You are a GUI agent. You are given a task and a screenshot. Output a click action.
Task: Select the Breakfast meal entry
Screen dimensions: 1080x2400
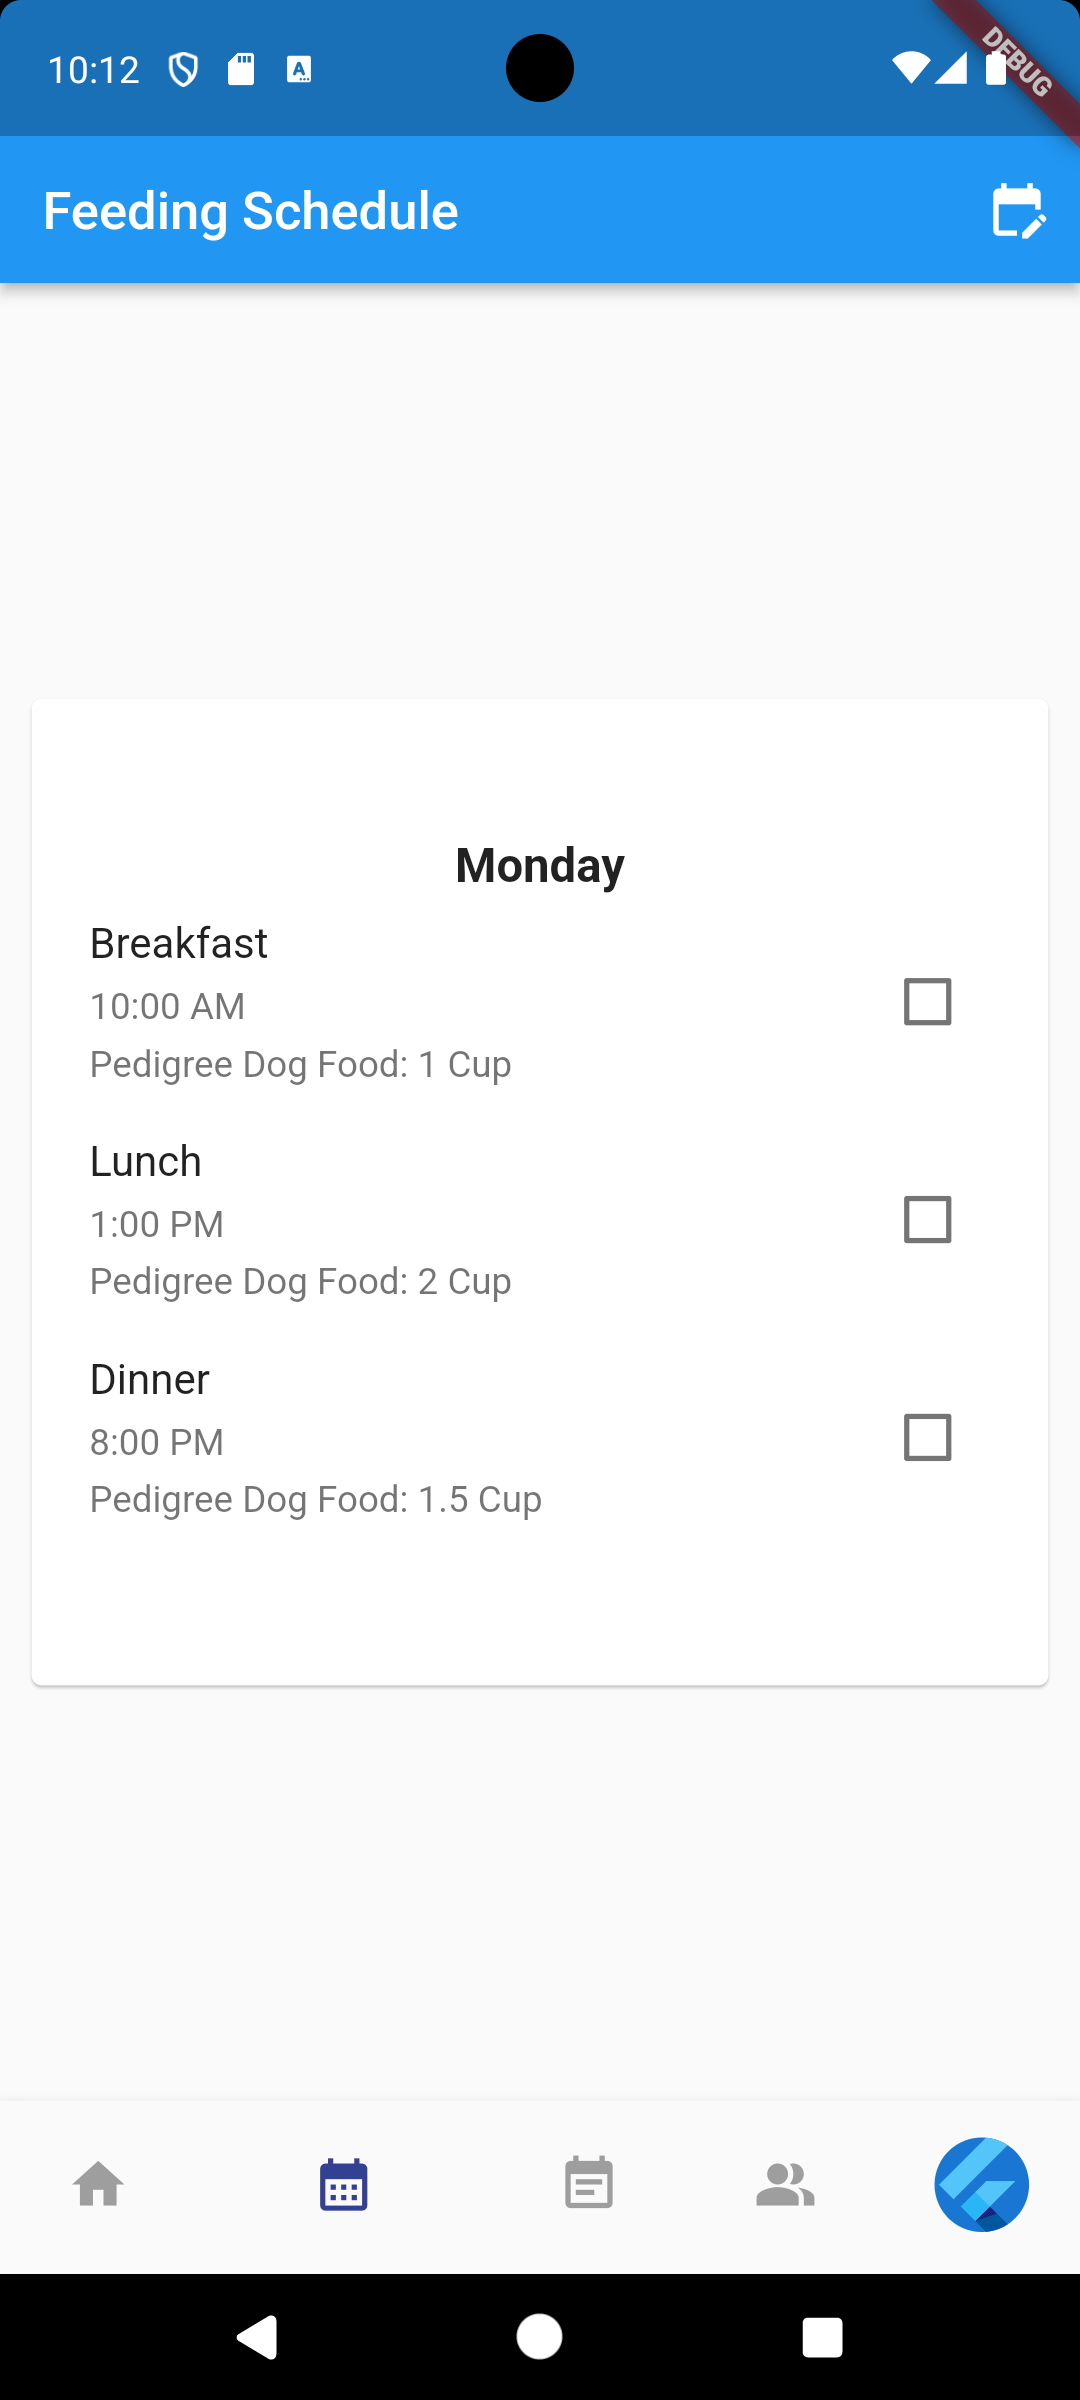point(179,944)
